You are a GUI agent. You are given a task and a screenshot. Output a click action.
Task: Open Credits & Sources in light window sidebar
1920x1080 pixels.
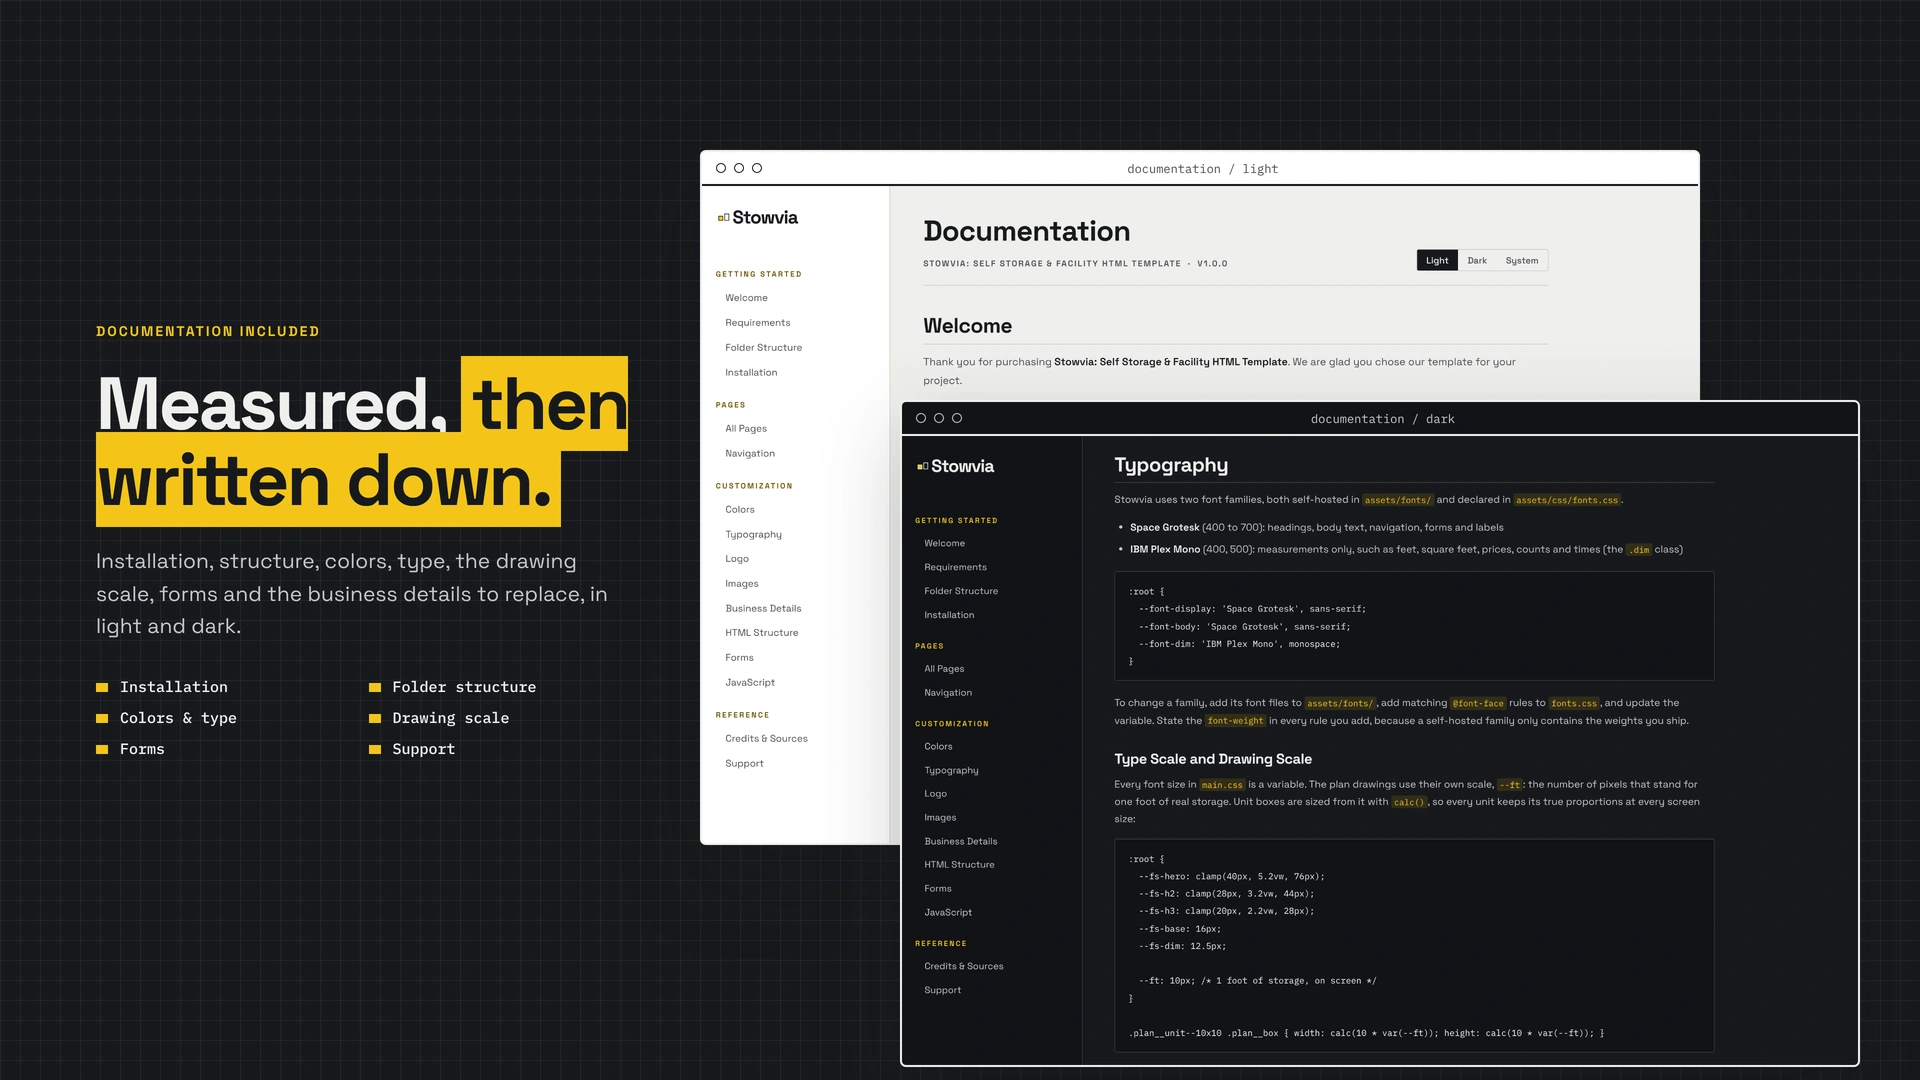pos(767,739)
